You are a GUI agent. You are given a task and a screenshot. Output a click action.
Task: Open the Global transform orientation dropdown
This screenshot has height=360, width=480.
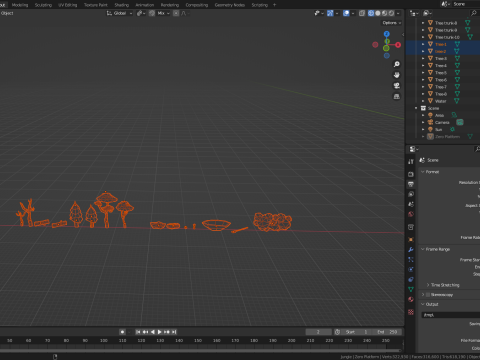pyautogui.click(x=119, y=13)
